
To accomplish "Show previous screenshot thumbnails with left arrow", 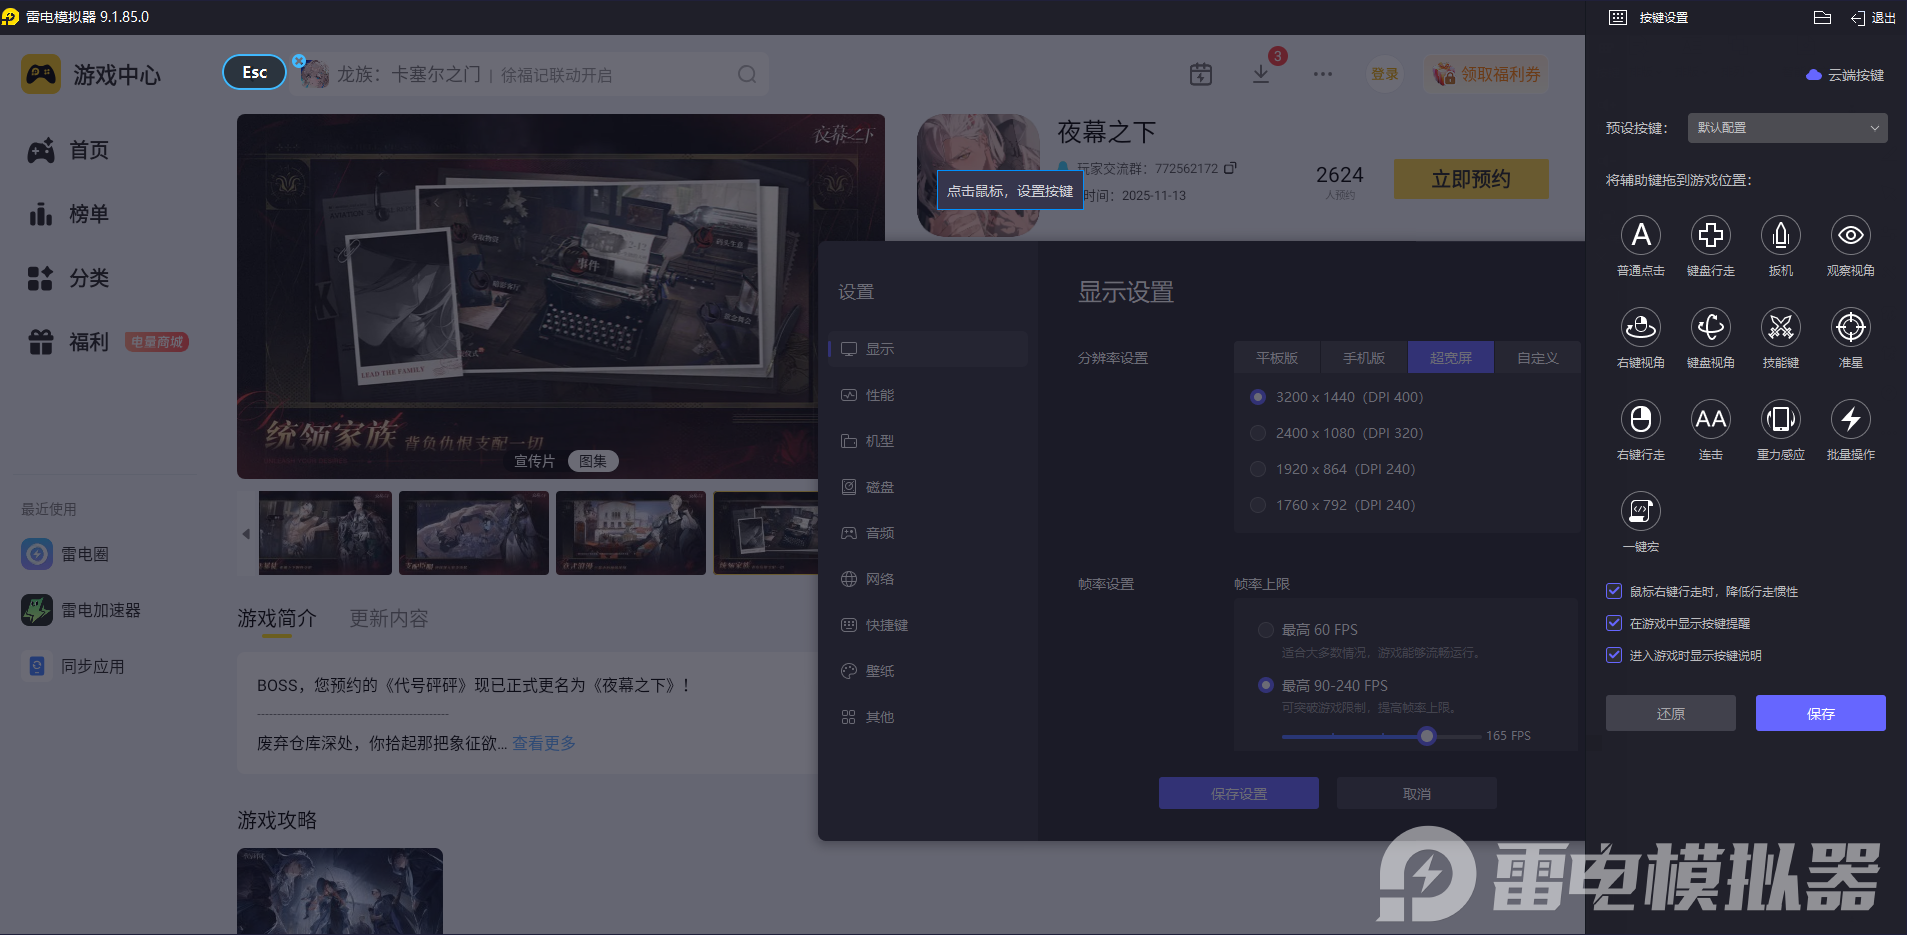I will point(246,534).
